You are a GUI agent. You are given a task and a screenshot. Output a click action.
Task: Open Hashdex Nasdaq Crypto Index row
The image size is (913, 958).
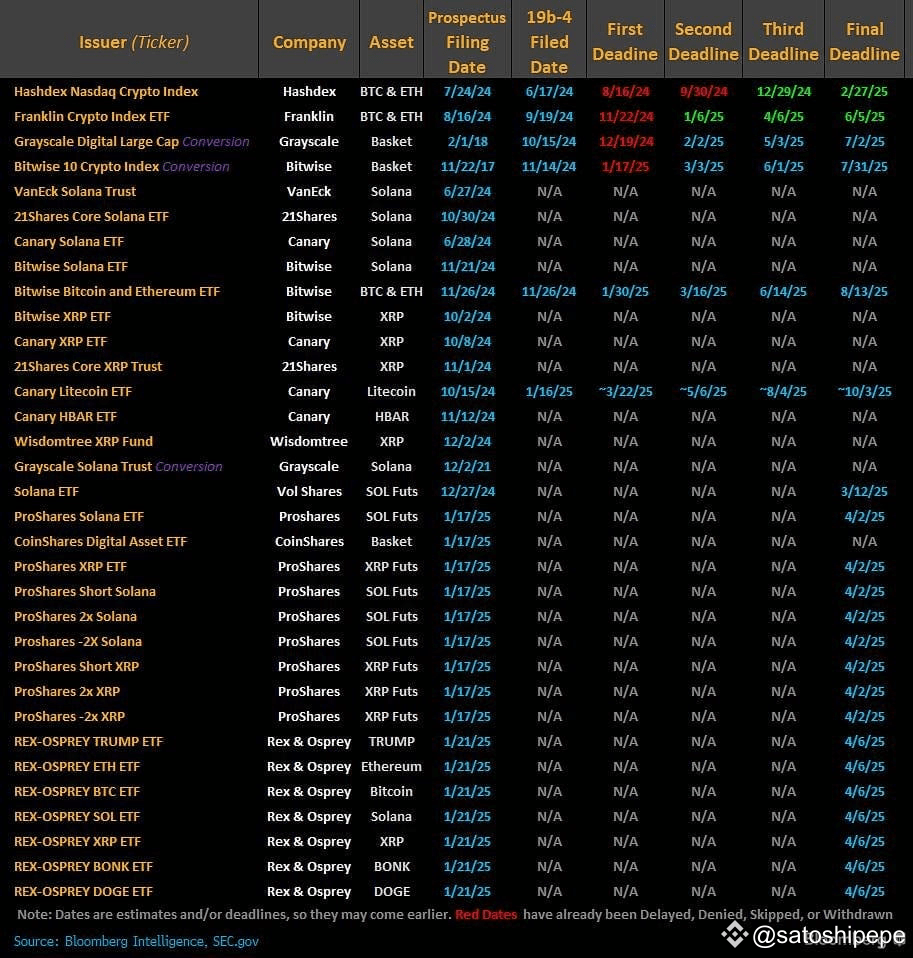click(106, 91)
